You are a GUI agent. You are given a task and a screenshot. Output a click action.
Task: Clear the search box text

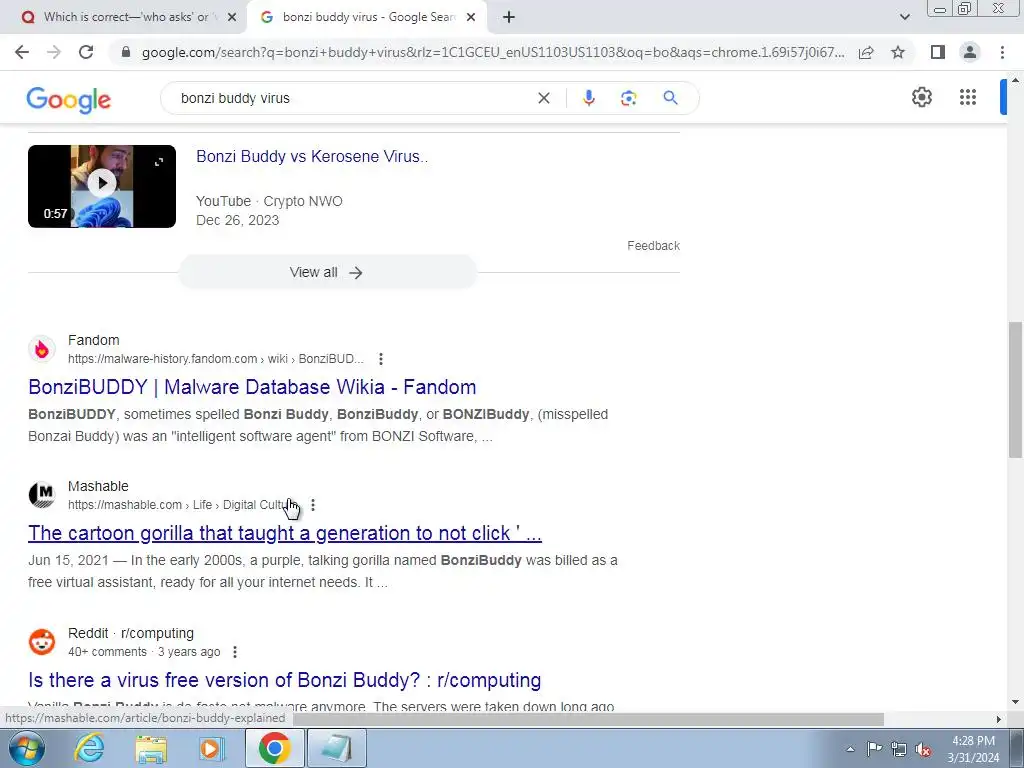[543, 98]
